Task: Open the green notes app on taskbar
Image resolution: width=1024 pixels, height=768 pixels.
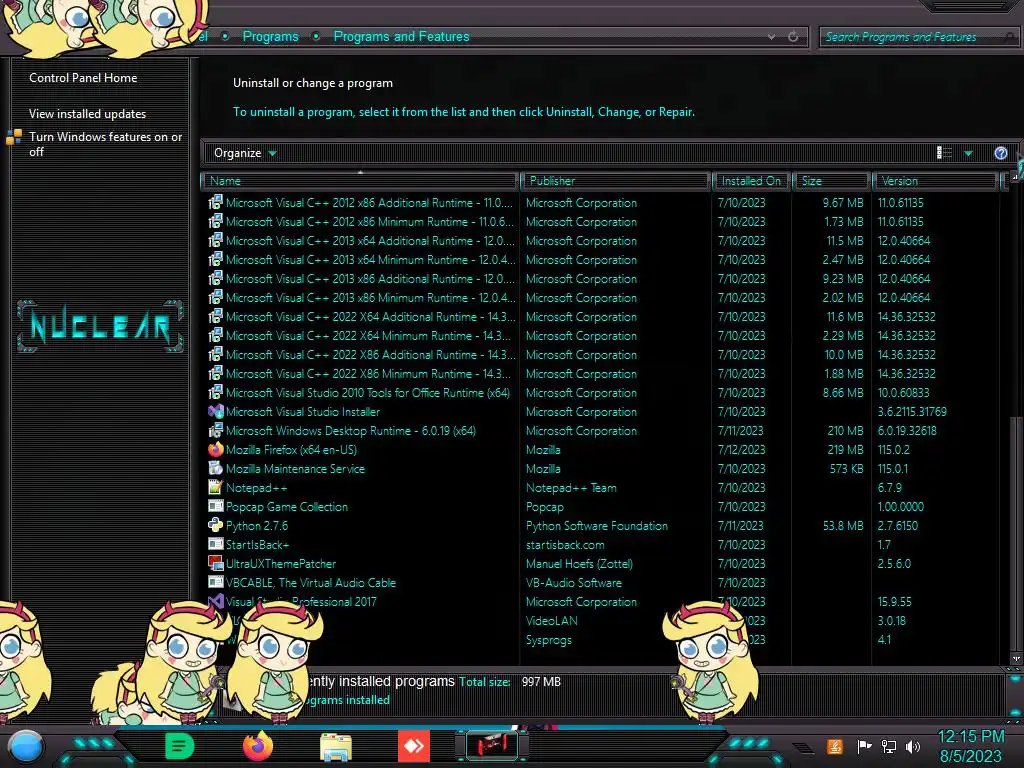Action: pos(179,746)
